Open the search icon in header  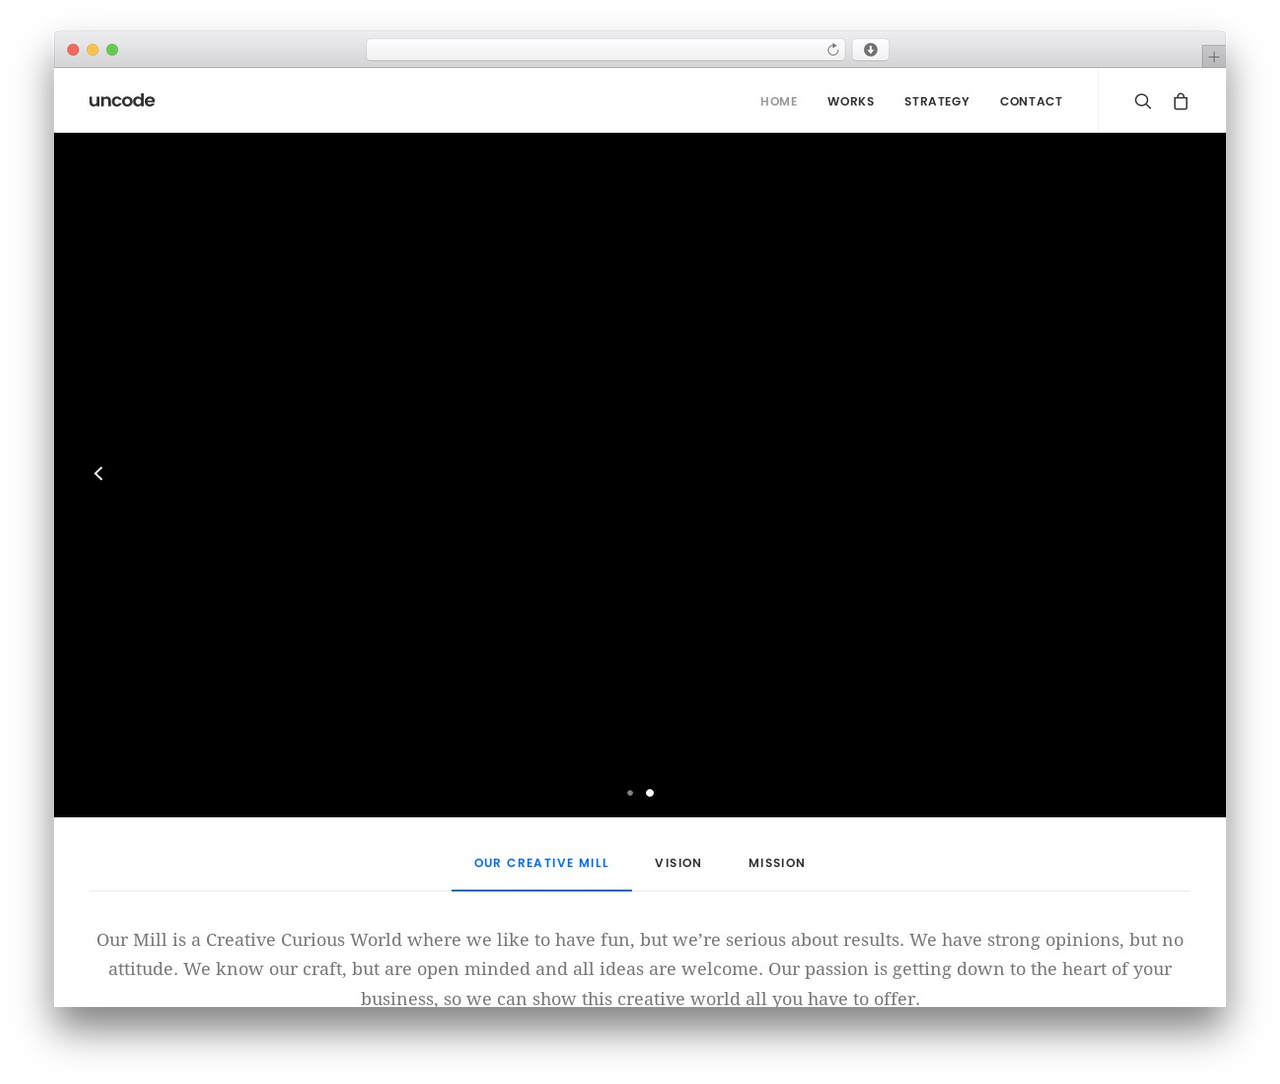click(1142, 101)
